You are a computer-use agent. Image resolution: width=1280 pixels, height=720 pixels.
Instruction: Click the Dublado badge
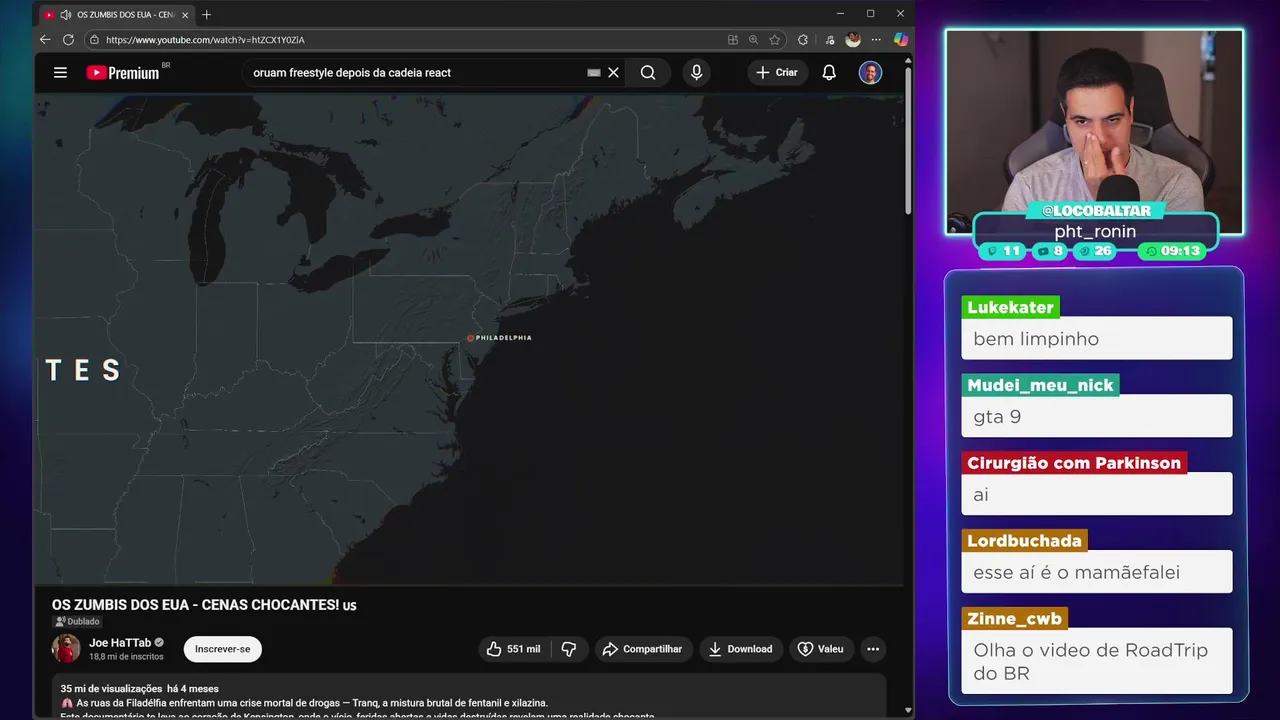(77, 621)
